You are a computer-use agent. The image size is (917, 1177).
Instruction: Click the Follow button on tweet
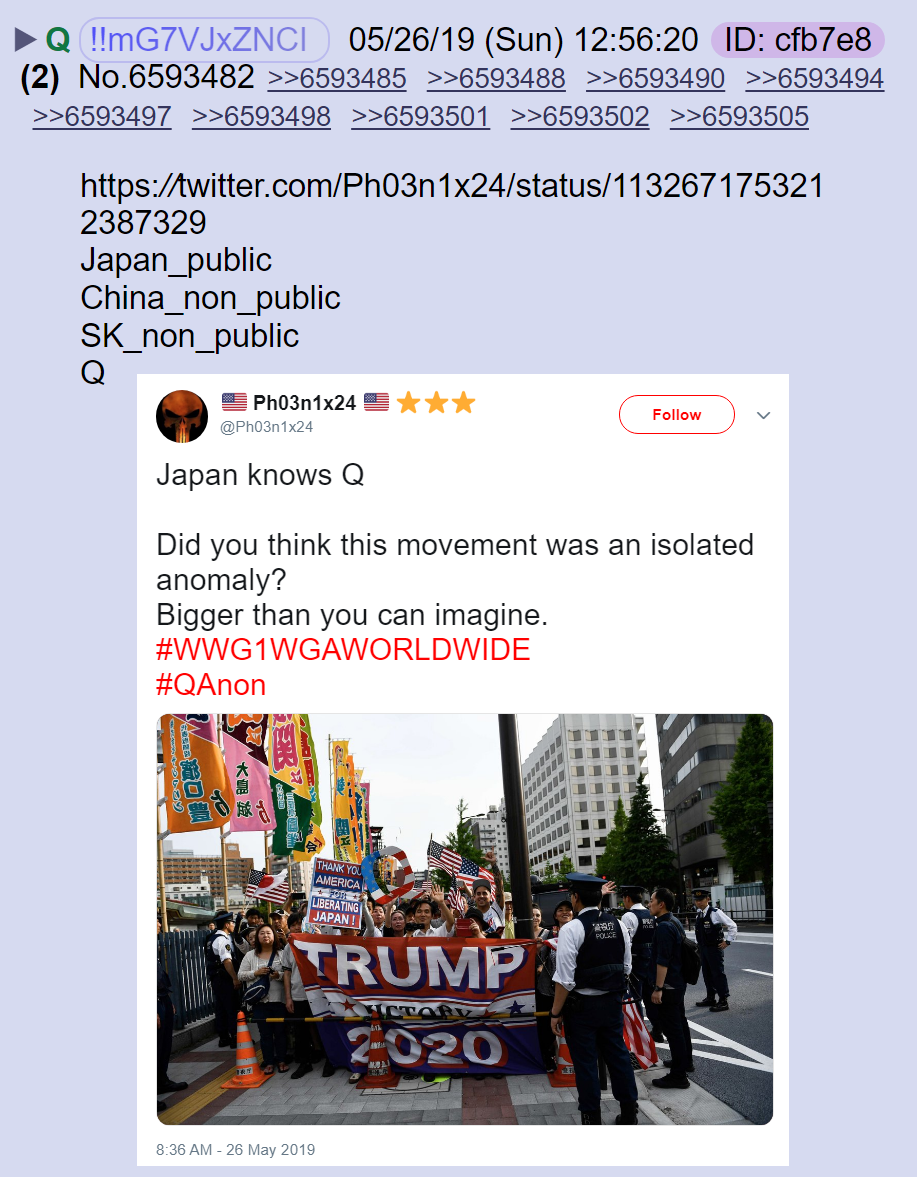[676, 414]
